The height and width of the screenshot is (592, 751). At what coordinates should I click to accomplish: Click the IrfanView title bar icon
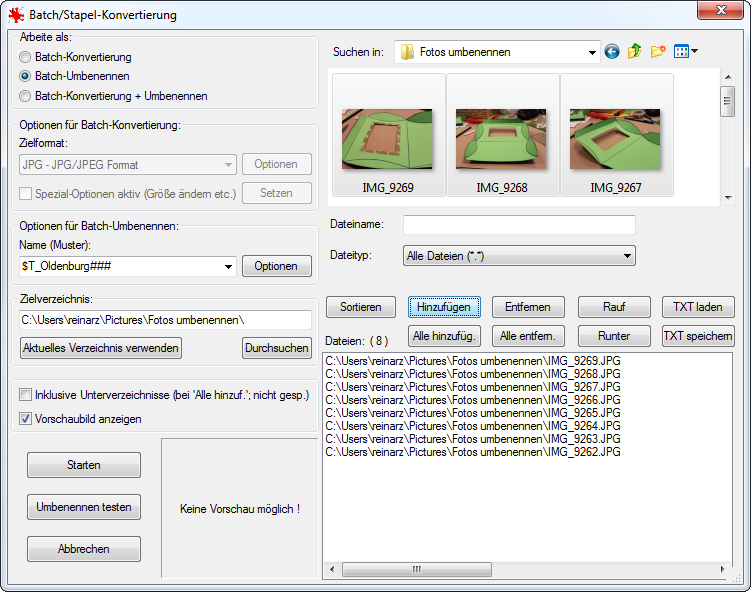pyautogui.click(x=16, y=15)
